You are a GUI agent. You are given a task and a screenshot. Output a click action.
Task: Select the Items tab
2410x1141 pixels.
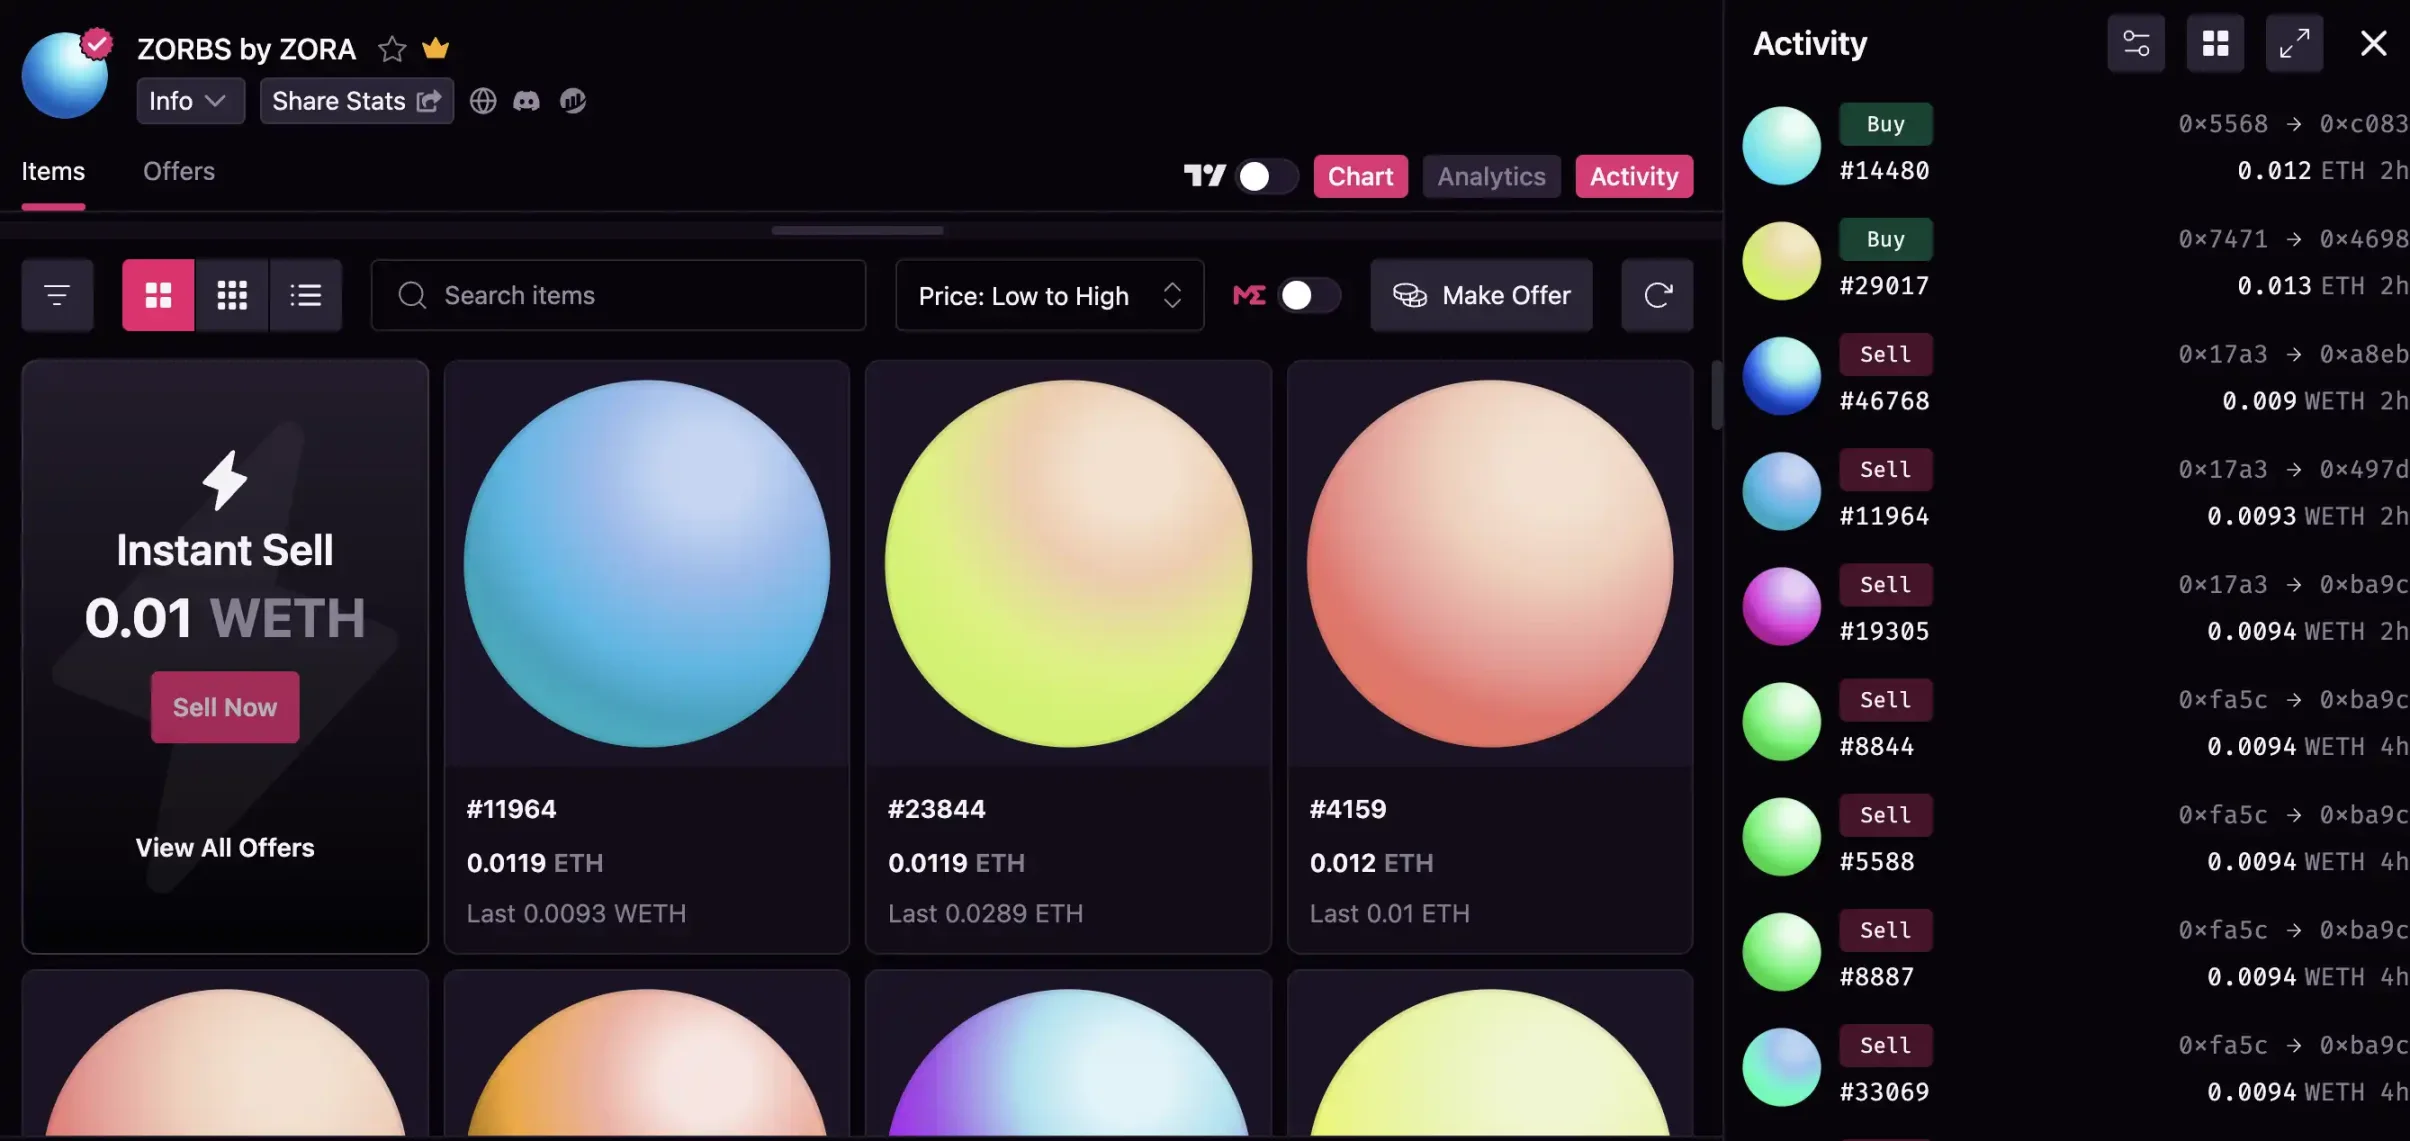pos(51,172)
